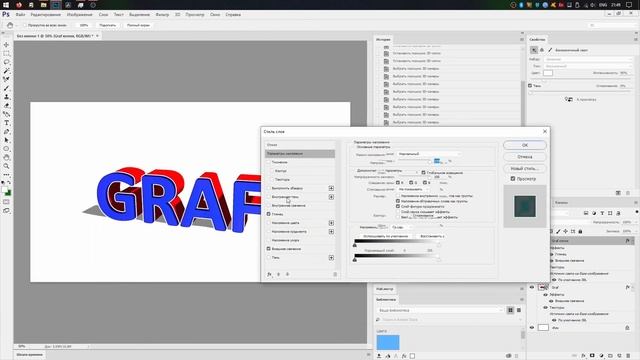Open the File menu
Screen dimensions: 640x360
20,14
